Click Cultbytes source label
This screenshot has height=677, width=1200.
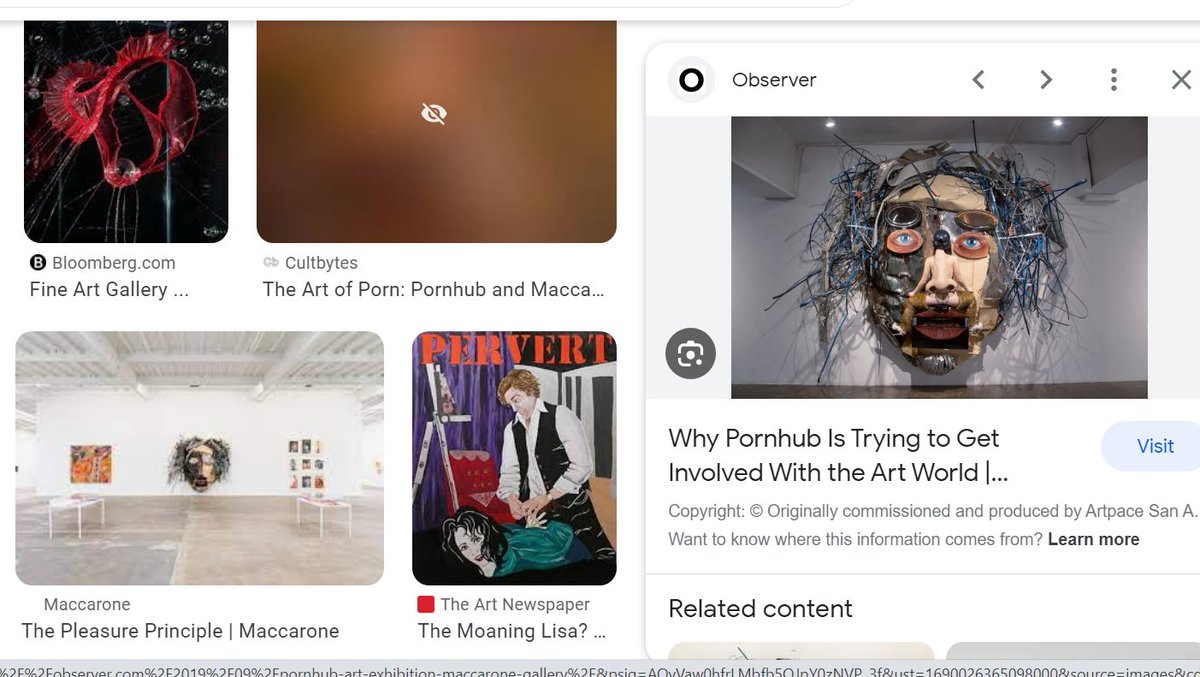click(321, 263)
